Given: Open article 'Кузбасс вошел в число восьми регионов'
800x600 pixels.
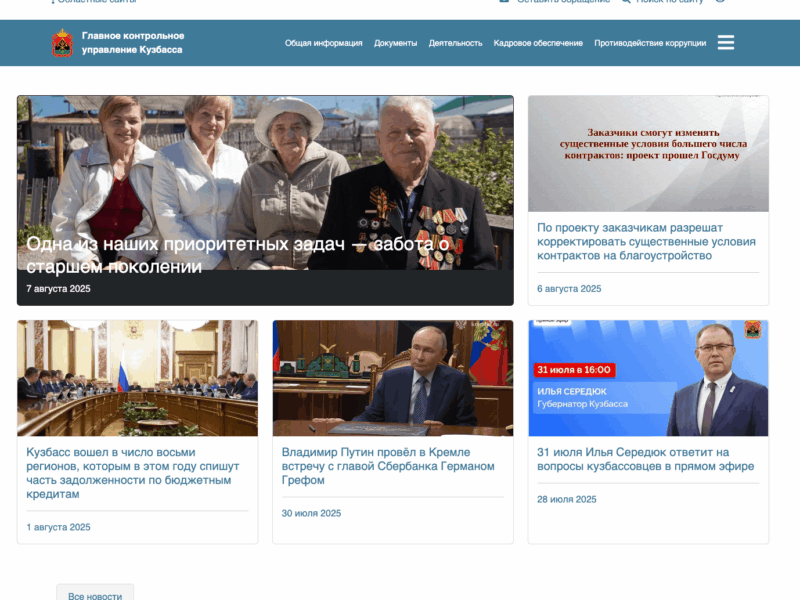Looking at the screenshot, I should tap(133, 473).
